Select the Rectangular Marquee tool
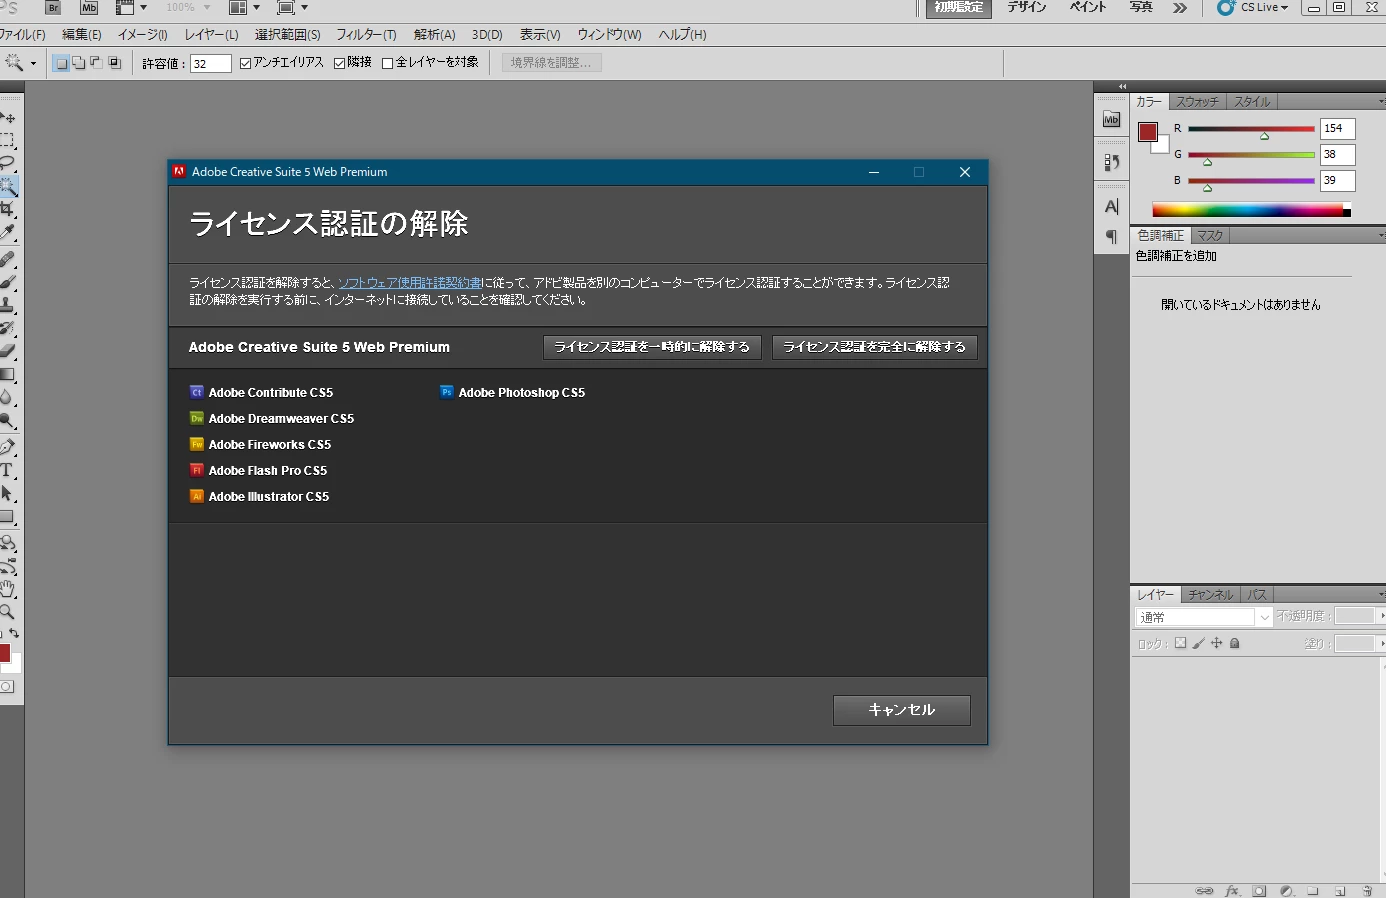The image size is (1386, 898). click(8, 141)
